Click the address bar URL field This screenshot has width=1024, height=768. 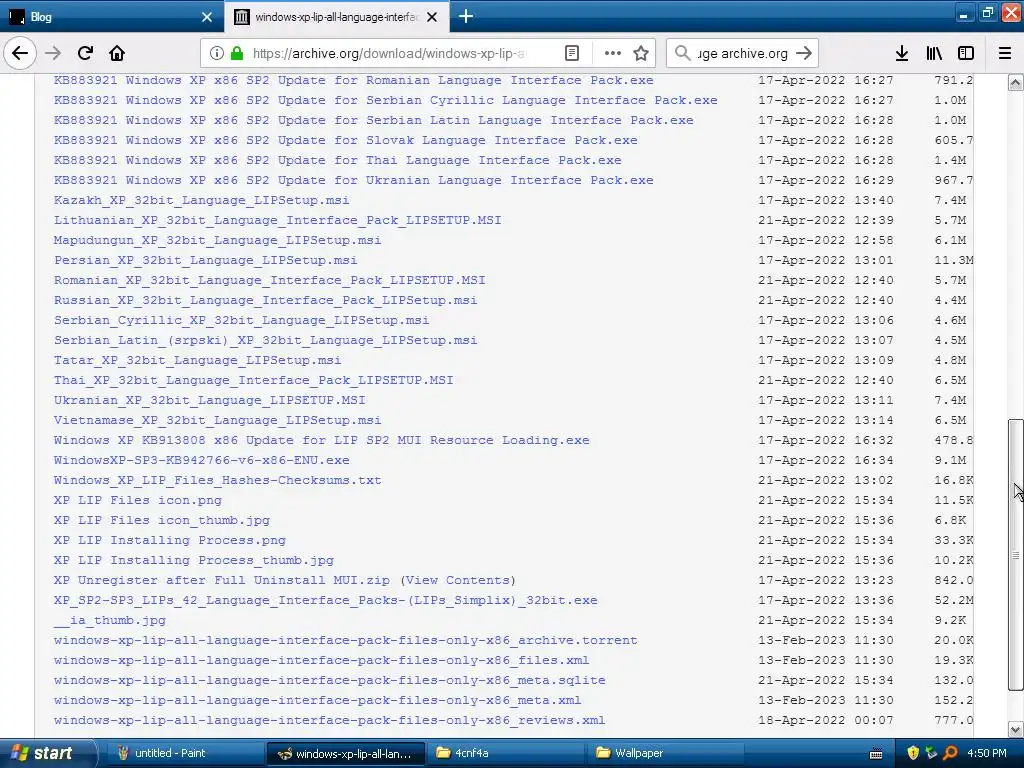[389, 54]
